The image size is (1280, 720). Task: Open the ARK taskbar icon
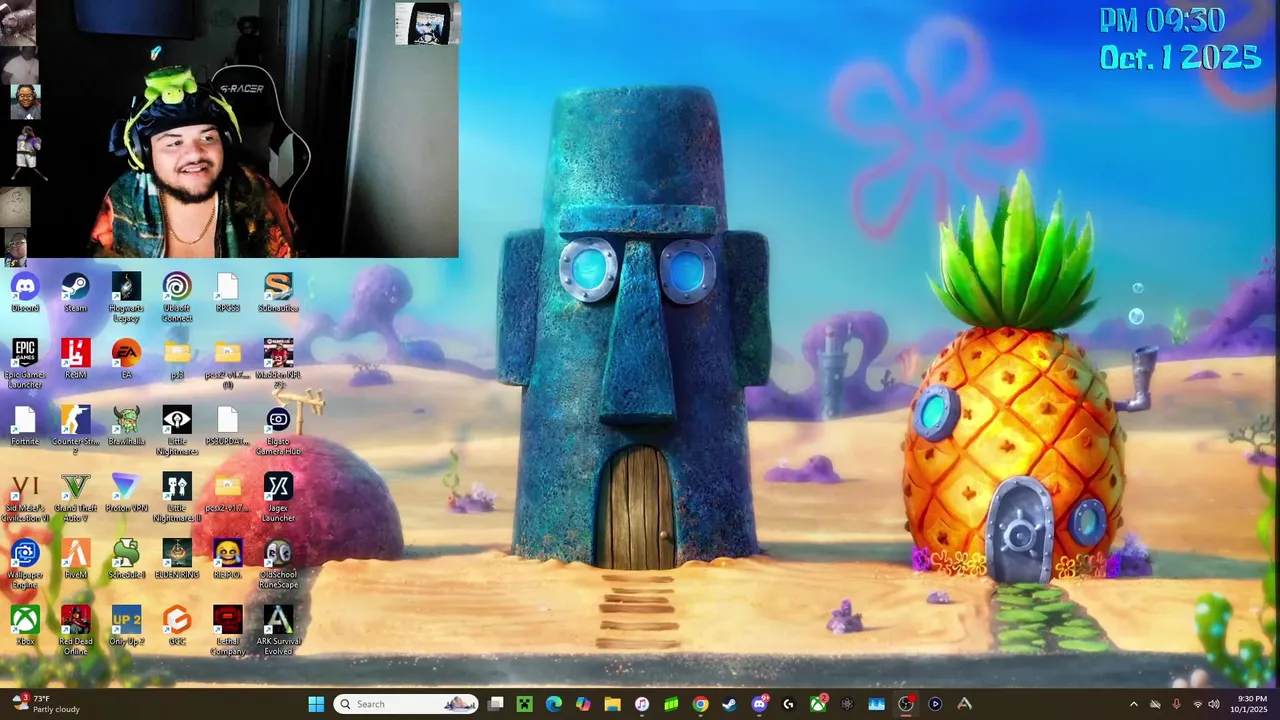point(964,704)
